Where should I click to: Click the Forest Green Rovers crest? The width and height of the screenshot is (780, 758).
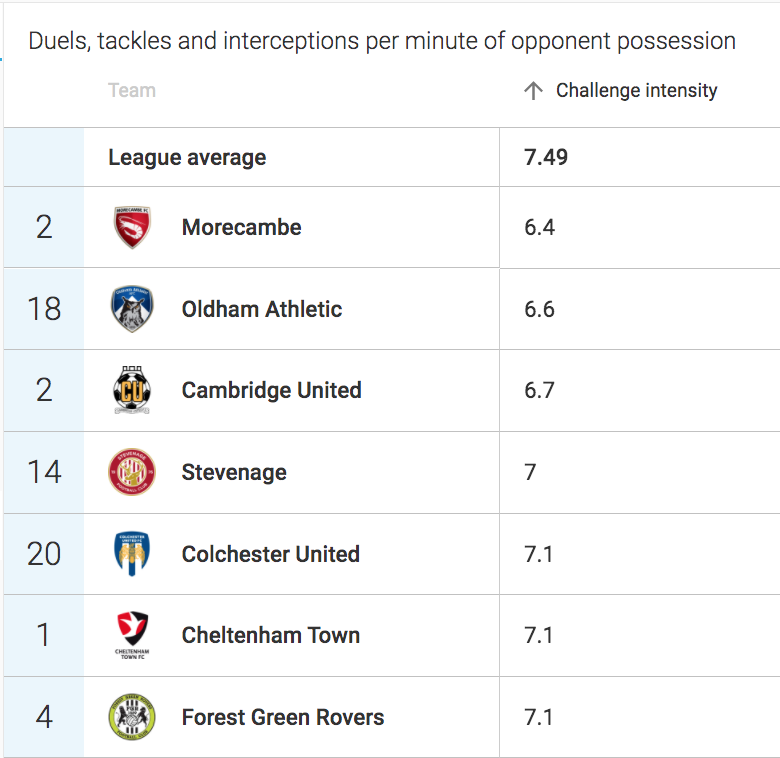[x=132, y=717]
